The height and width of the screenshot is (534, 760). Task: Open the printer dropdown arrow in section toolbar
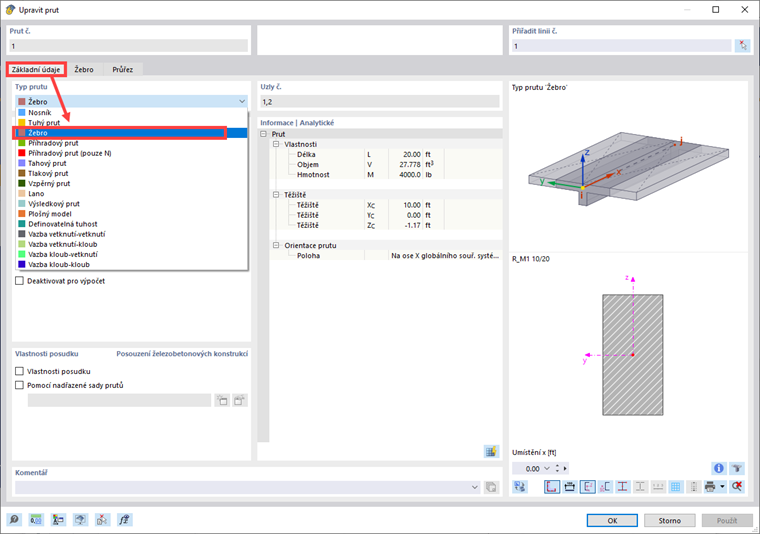[x=722, y=486]
